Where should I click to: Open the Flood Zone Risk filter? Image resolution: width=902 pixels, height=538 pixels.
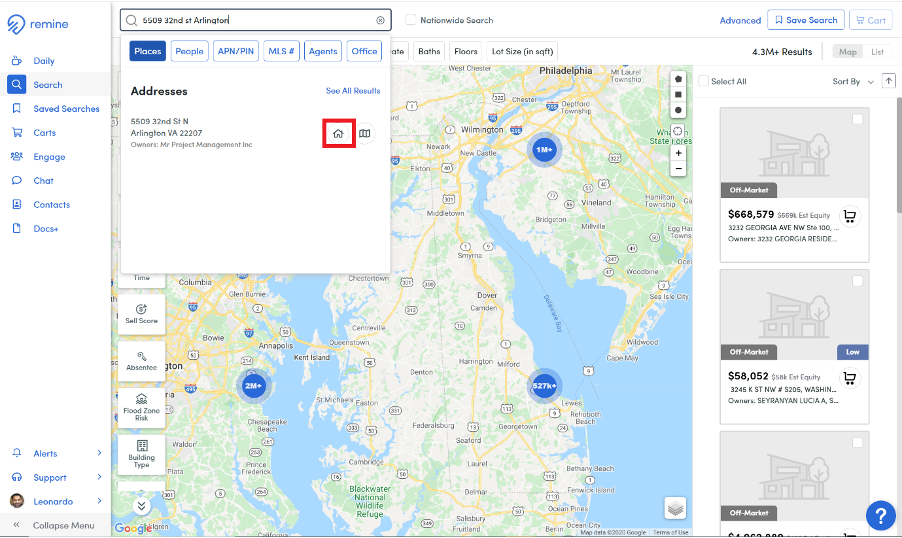click(142, 407)
